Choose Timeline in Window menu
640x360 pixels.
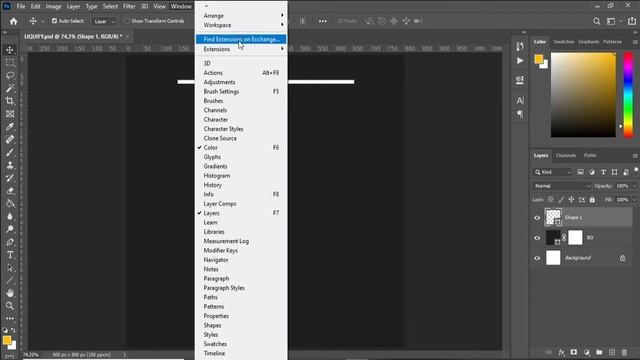pyautogui.click(x=241, y=353)
